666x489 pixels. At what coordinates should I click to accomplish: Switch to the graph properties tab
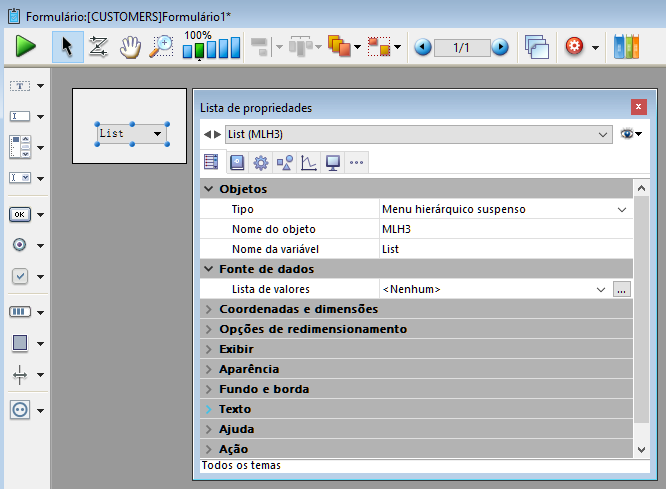point(309,162)
